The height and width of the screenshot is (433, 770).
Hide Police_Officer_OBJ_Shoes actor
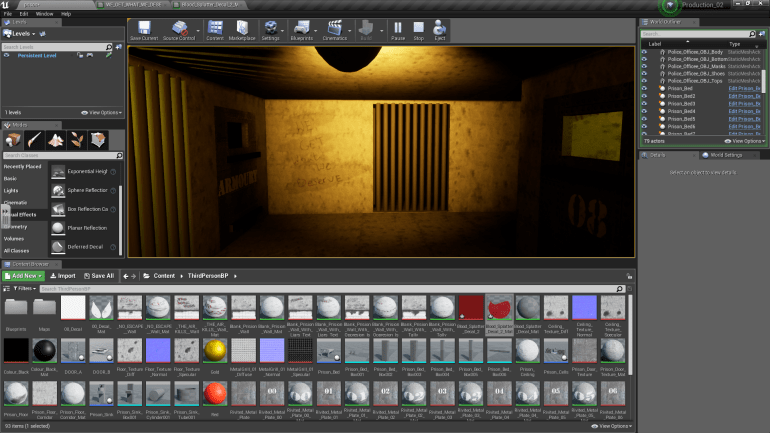pos(644,74)
